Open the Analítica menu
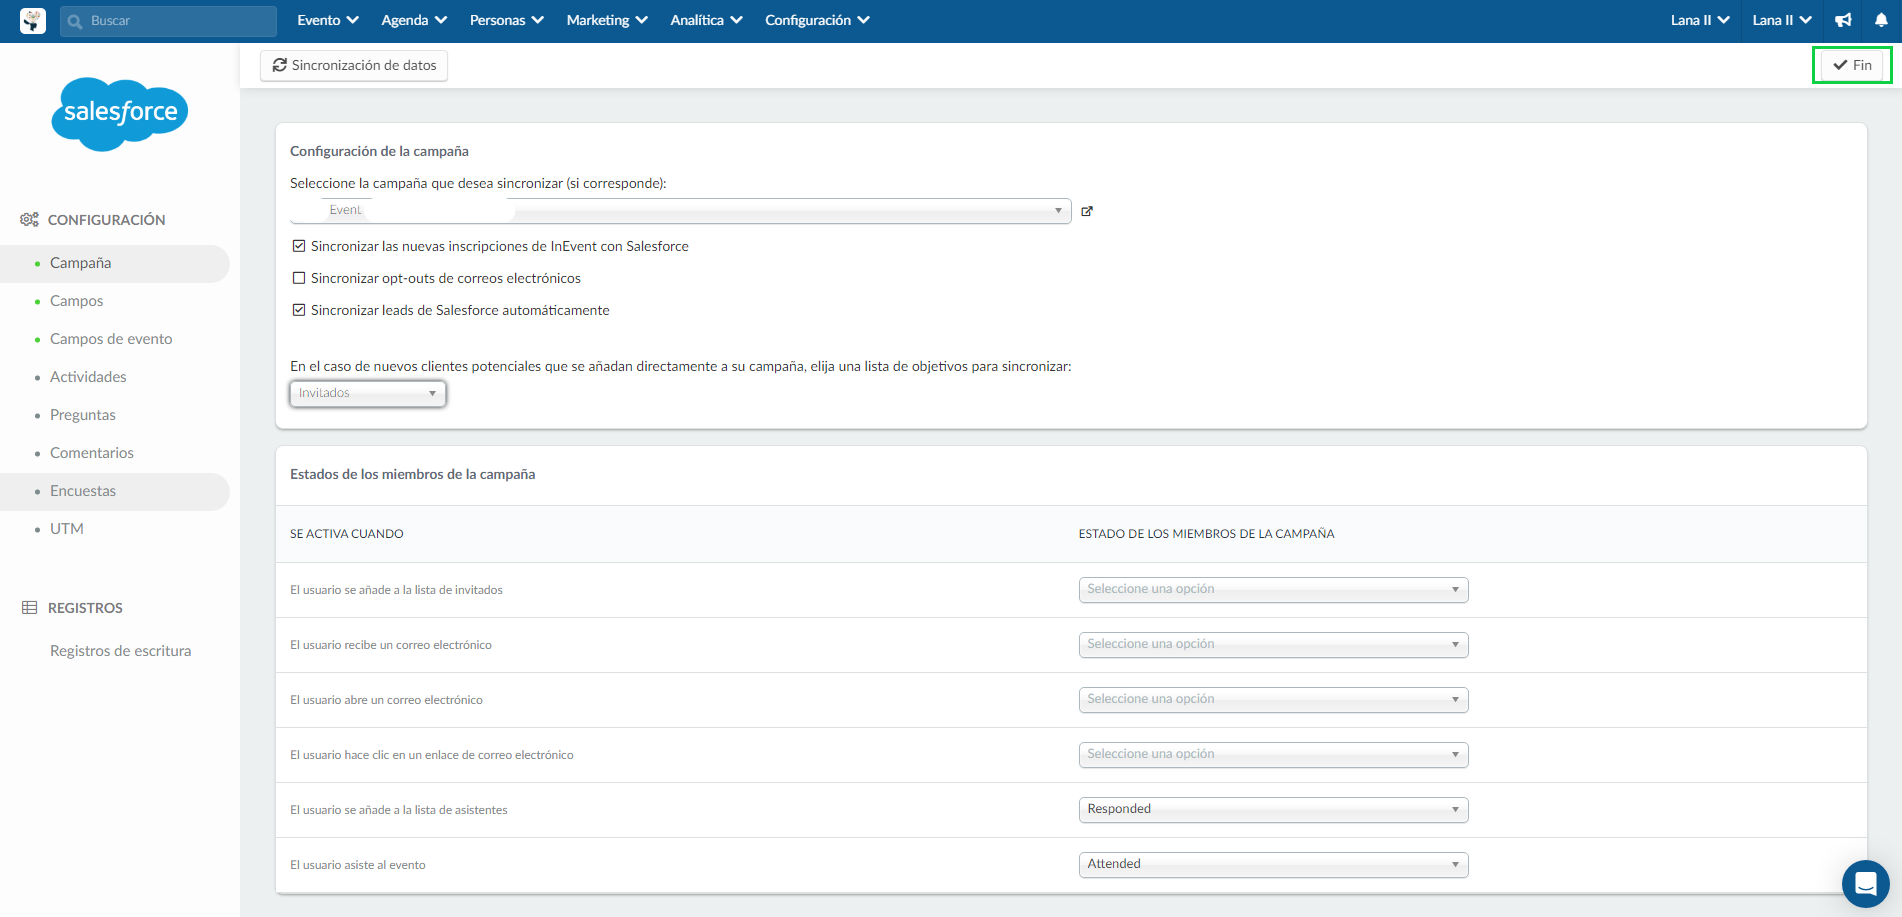The height and width of the screenshot is (917, 1902). 706,20
